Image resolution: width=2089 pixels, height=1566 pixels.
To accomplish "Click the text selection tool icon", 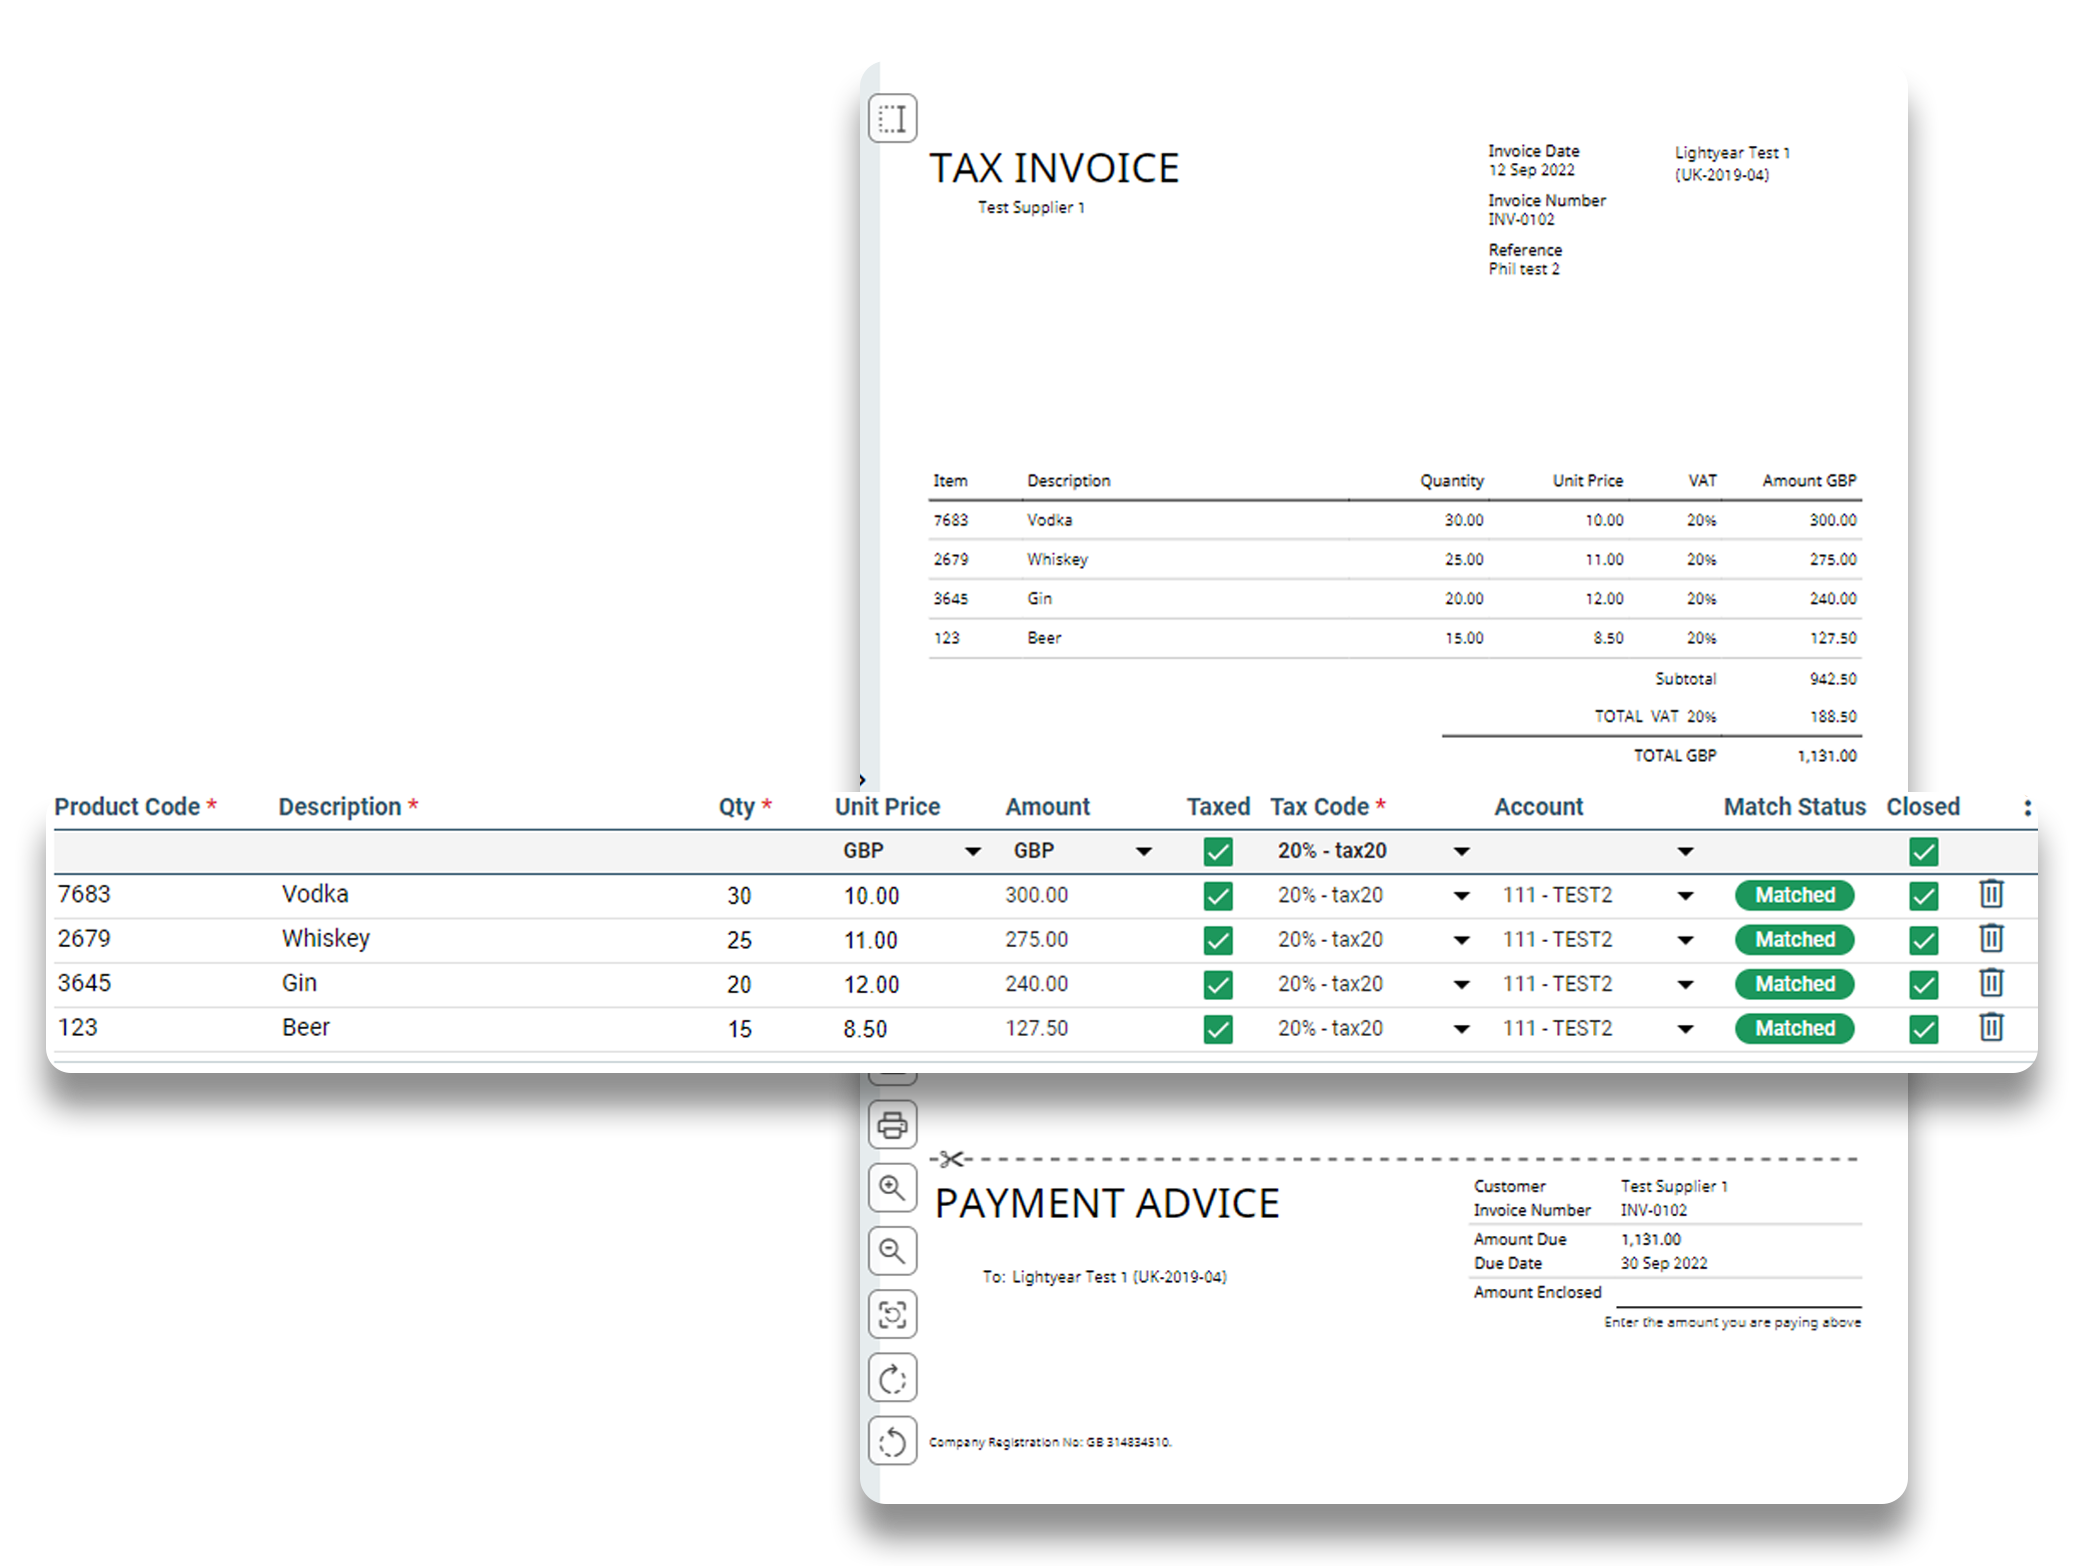I will [892, 119].
